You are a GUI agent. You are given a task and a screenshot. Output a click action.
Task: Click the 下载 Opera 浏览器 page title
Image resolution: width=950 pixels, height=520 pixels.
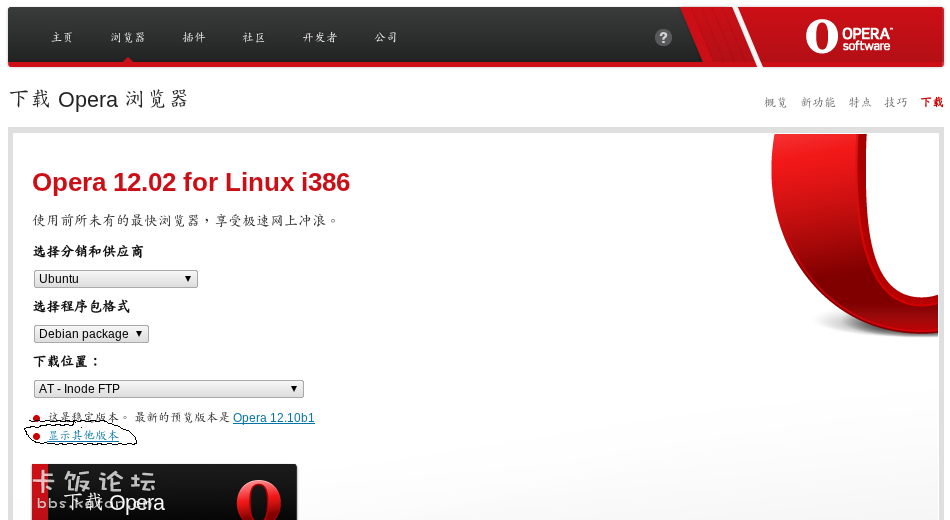click(x=99, y=99)
